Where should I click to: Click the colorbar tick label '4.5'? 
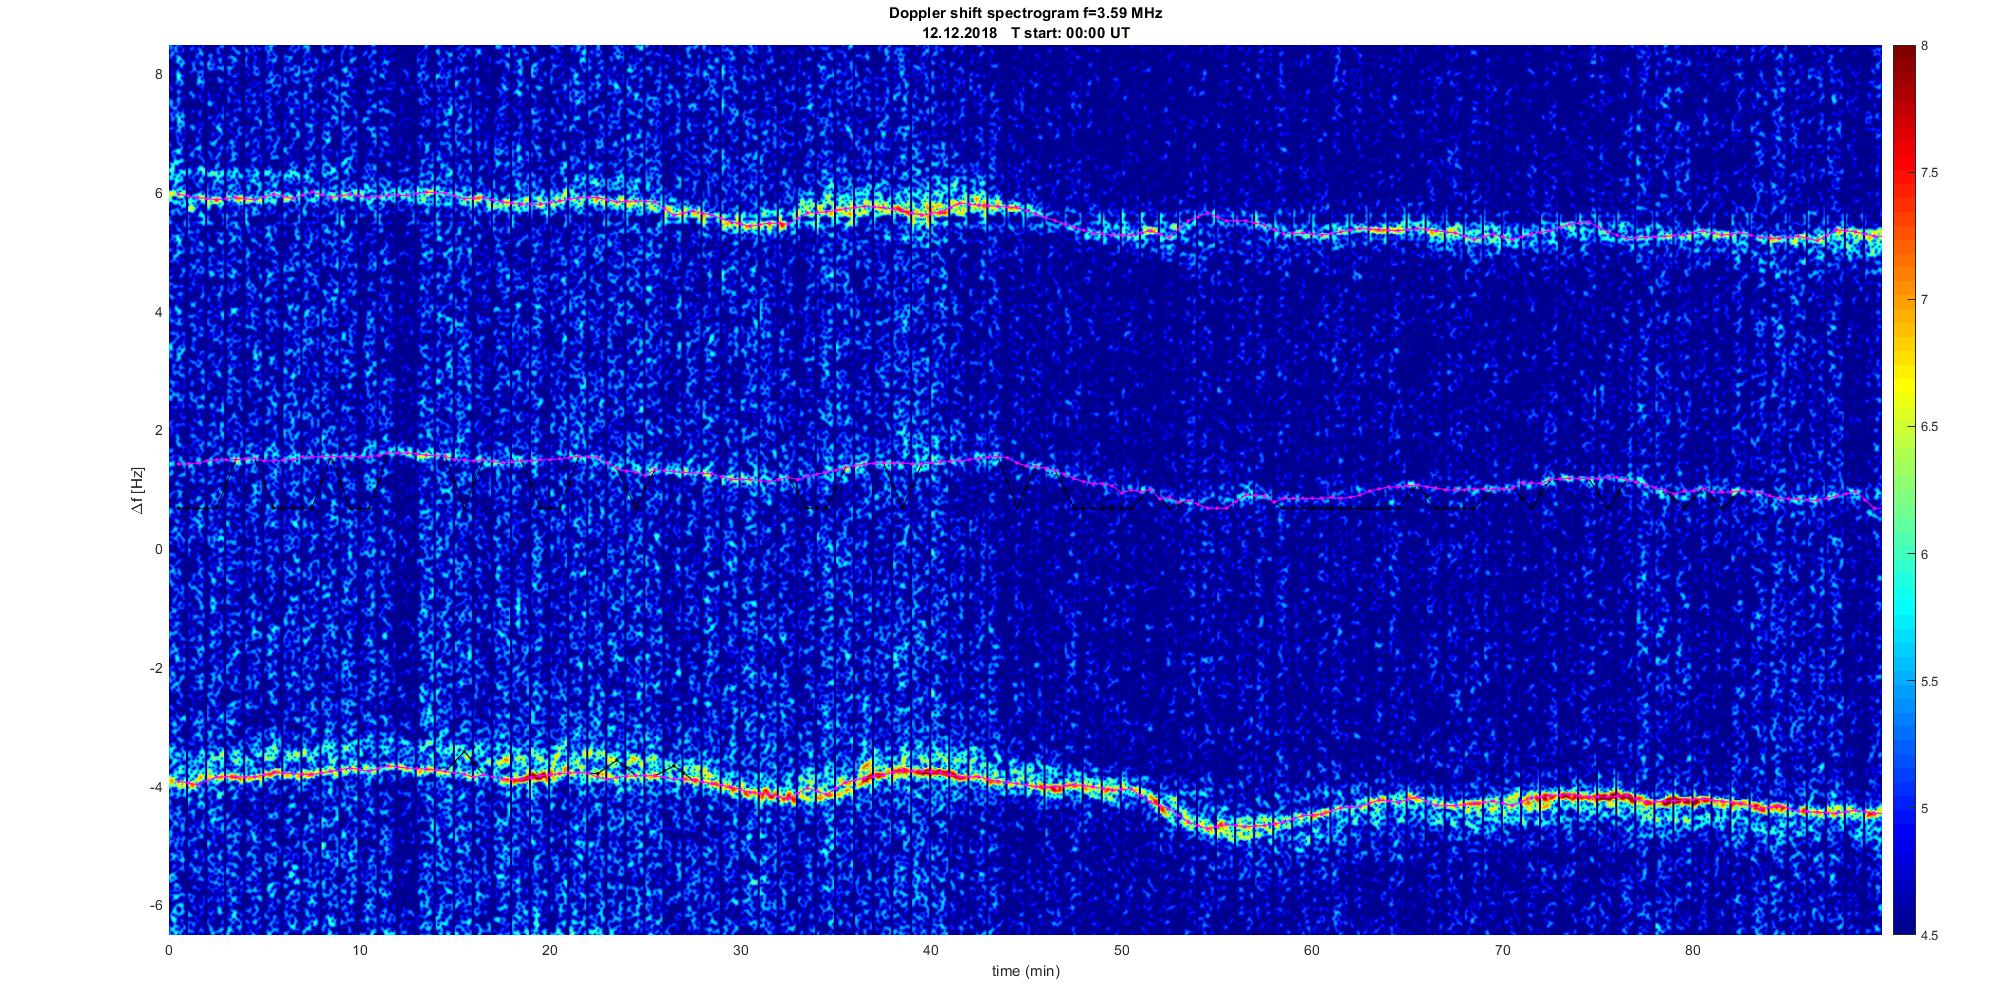pos(1930,936)
